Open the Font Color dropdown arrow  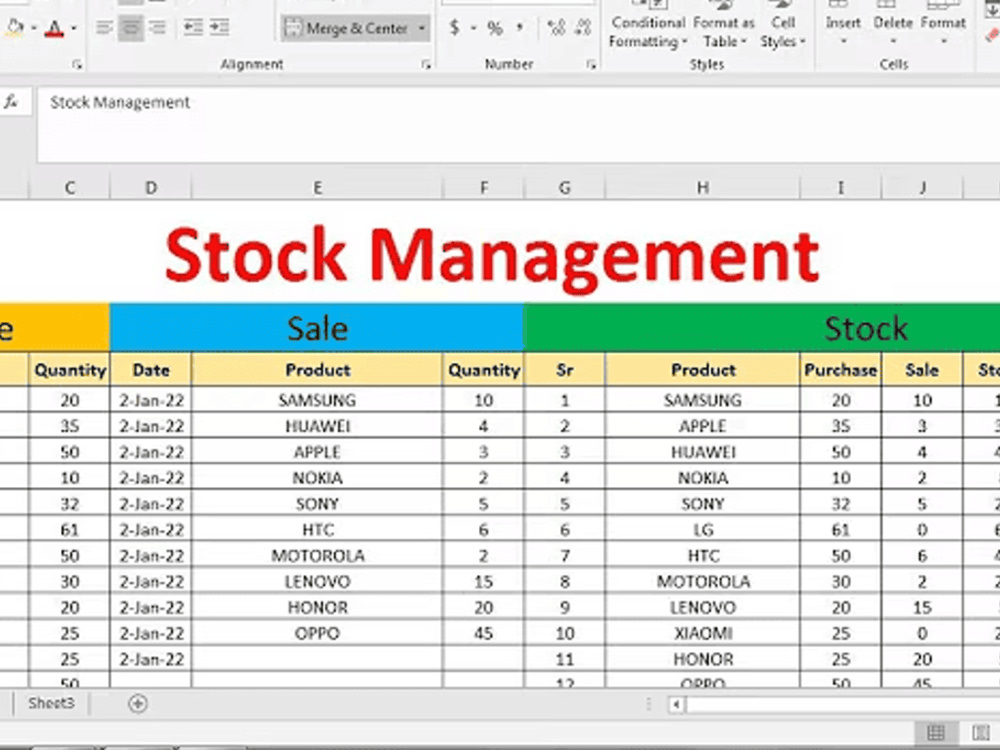click(x=74, y=28)
